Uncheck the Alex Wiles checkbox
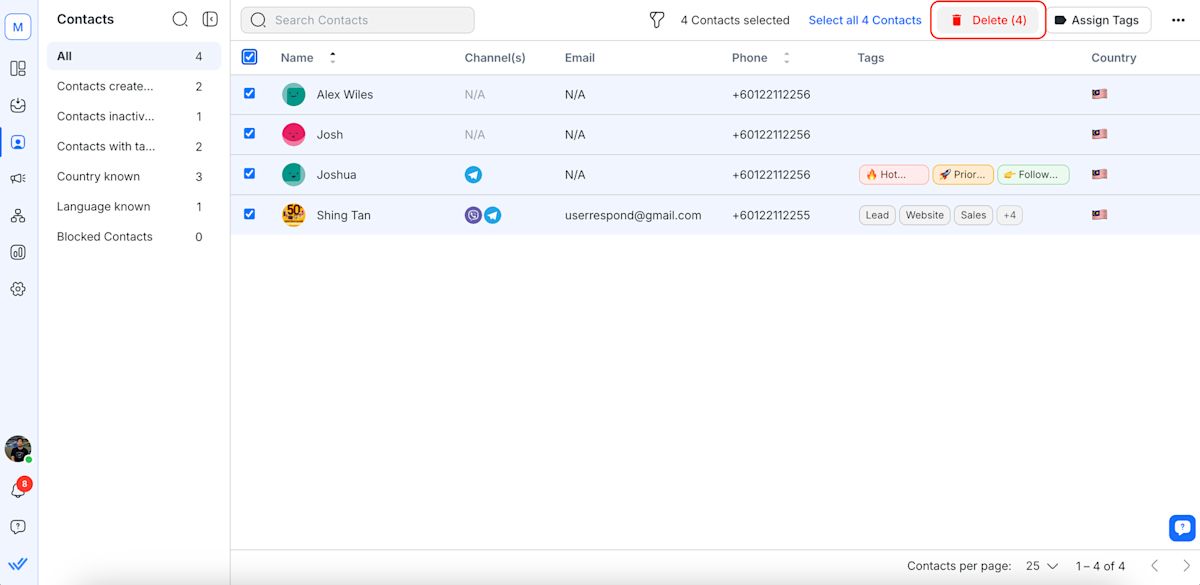This screenshot has height=585, width=1200. tap(250, 94)
